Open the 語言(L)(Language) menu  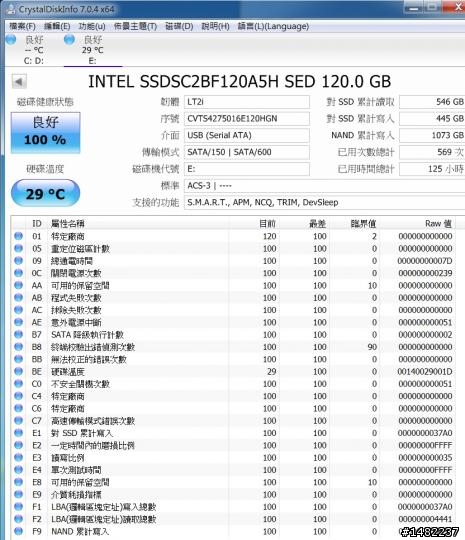(273, 26)
